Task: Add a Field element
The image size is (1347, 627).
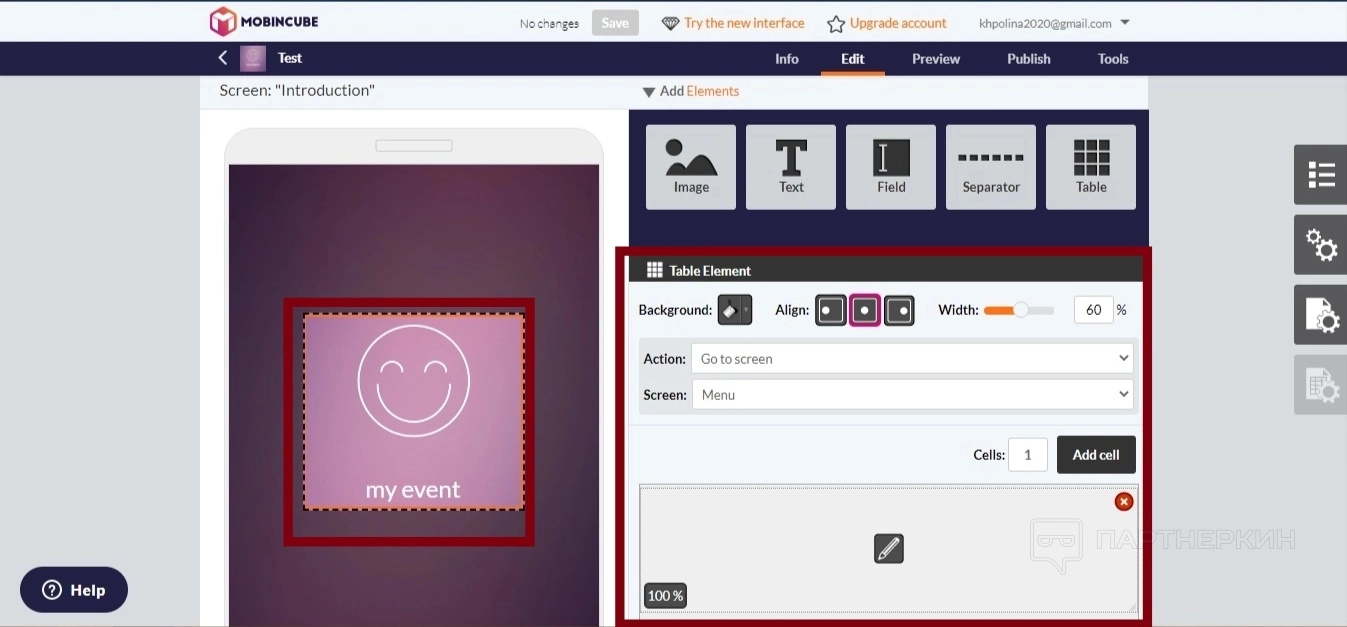Action: 890,167
